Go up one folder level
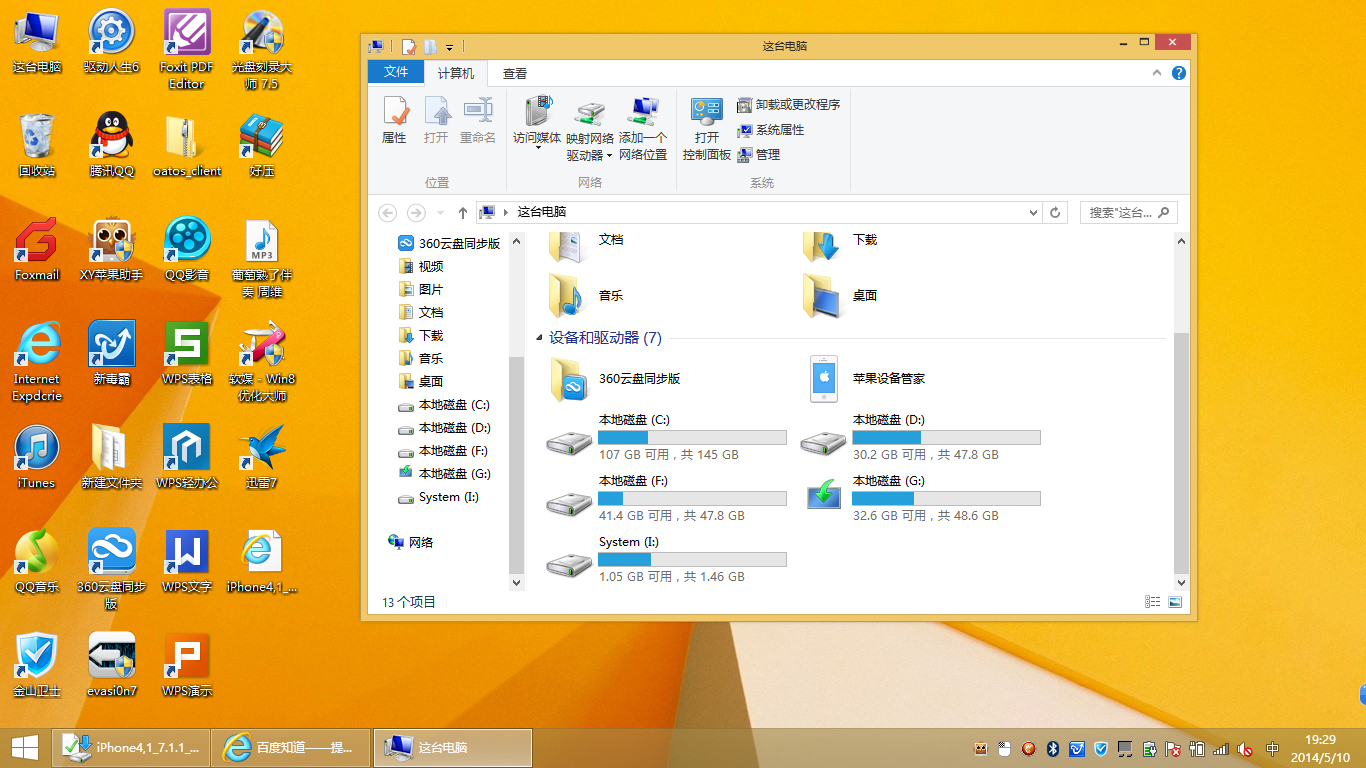This screenshot has width=1366, height=768. (x=463, y=213)
